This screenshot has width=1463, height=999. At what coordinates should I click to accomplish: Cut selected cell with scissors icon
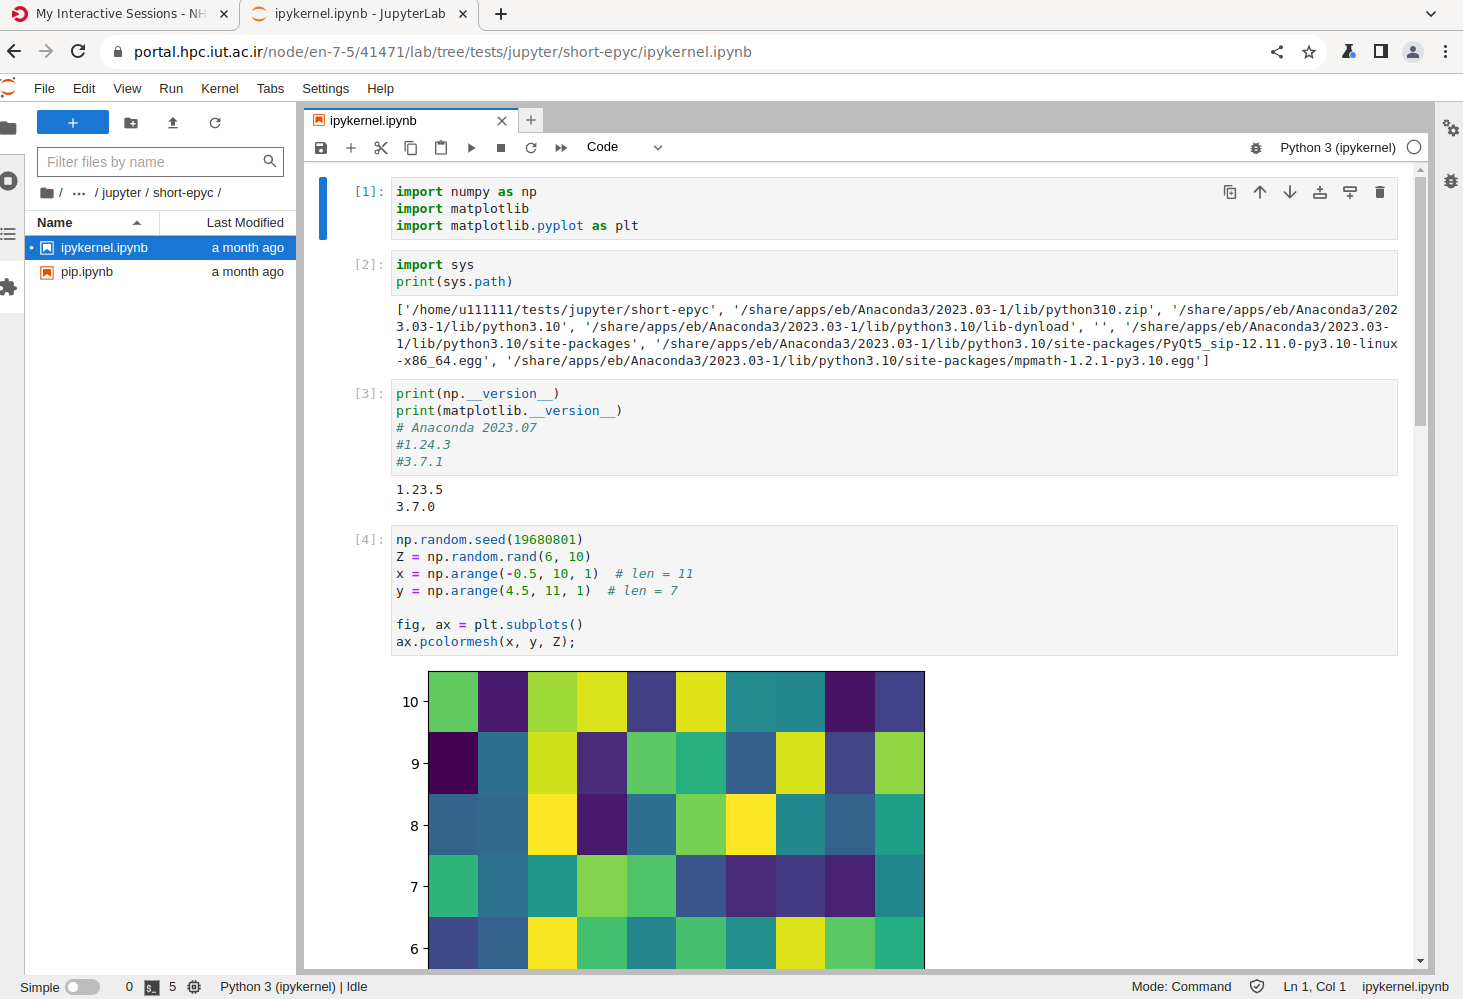[x=381, y=148]
